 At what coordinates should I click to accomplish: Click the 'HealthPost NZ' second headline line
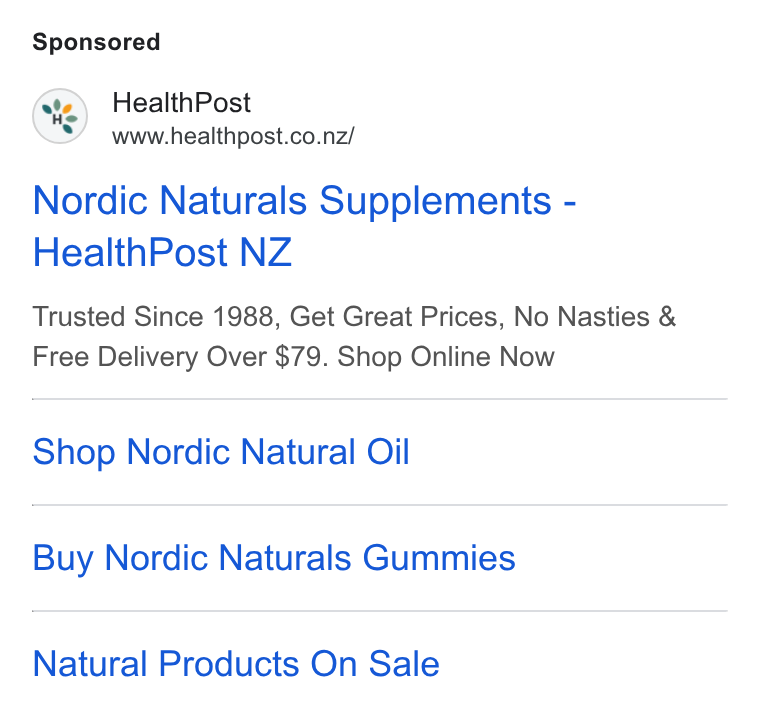[162, 252]
